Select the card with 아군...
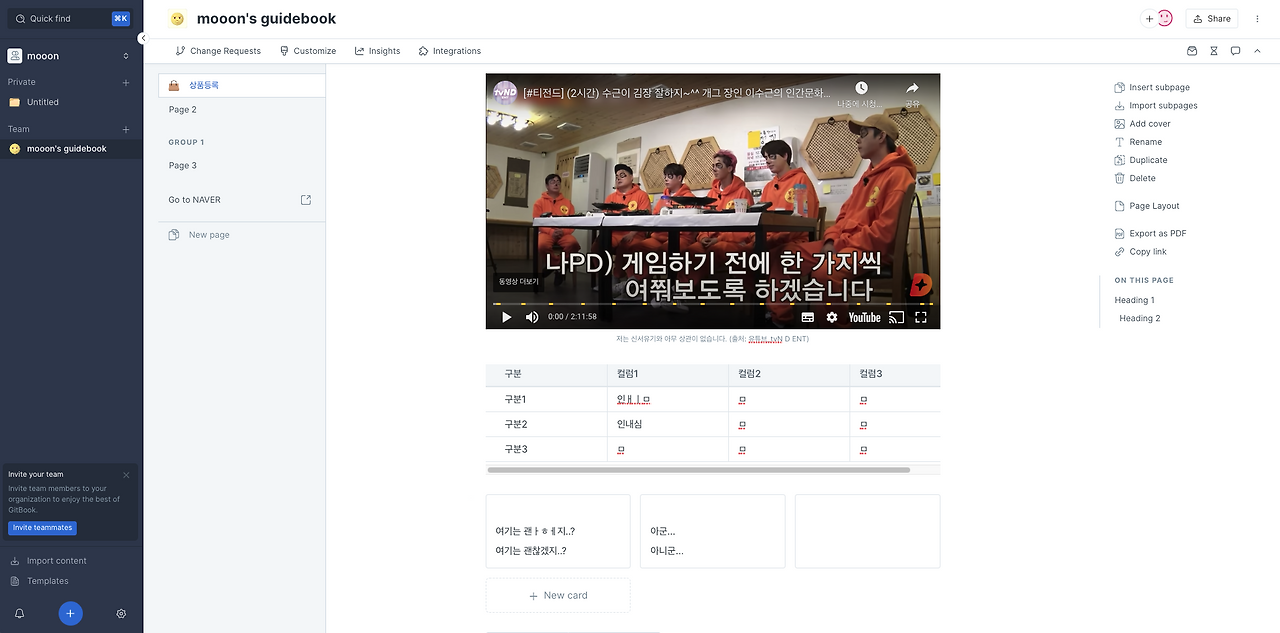 pyautogui.click(x=712, y=531)
